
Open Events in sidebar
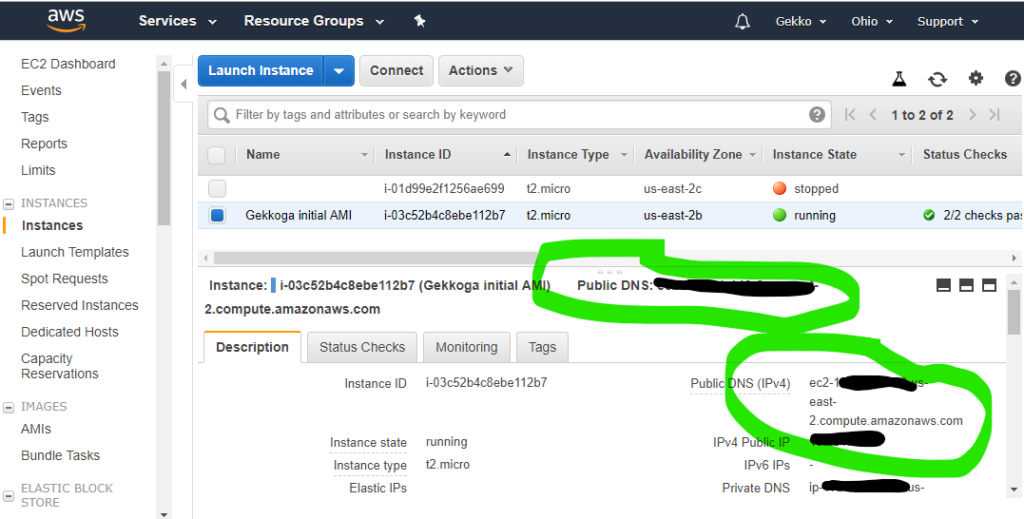41,91
